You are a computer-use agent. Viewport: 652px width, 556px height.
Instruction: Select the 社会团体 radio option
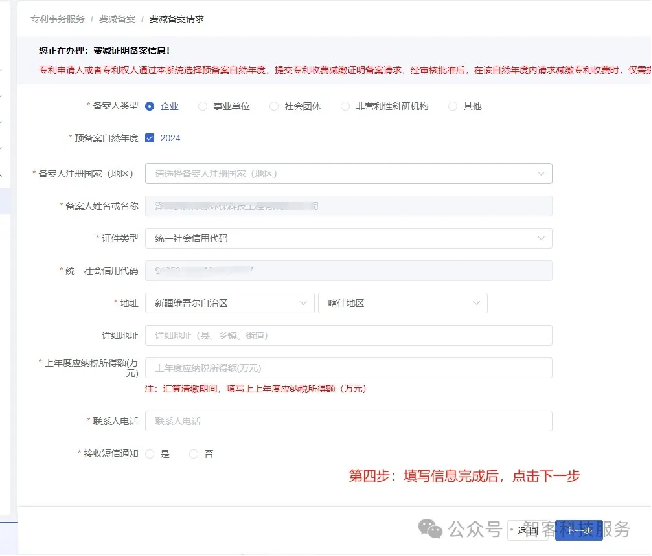pos(276,105)
